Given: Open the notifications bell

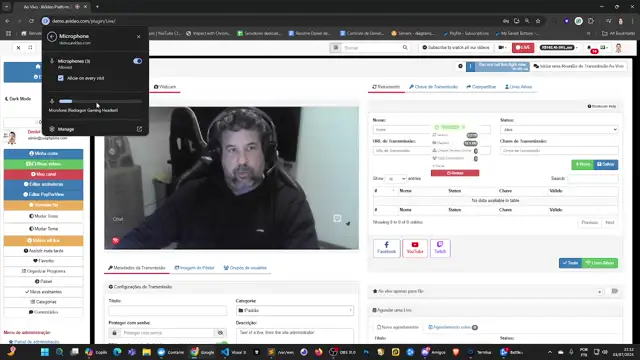Looking at the screenshot, I should 590,48.
